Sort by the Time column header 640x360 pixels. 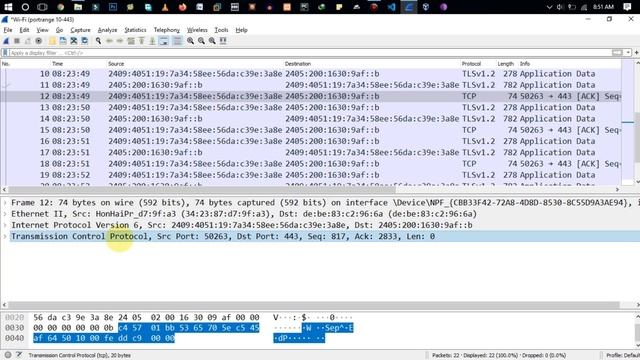[58, 64]
